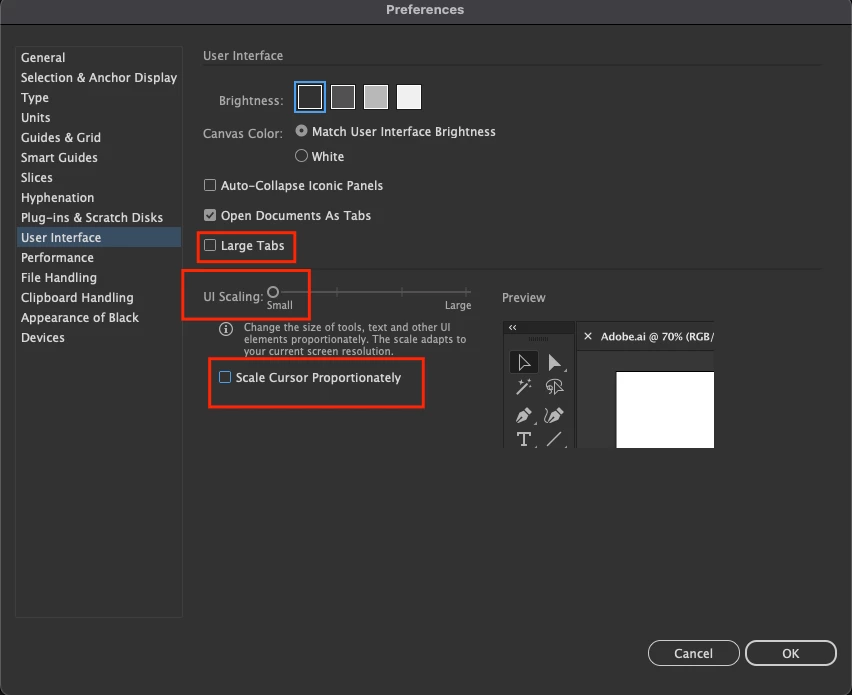Screen dimensions: 852x695
Task: Open General preferences category
Action: 98,58
